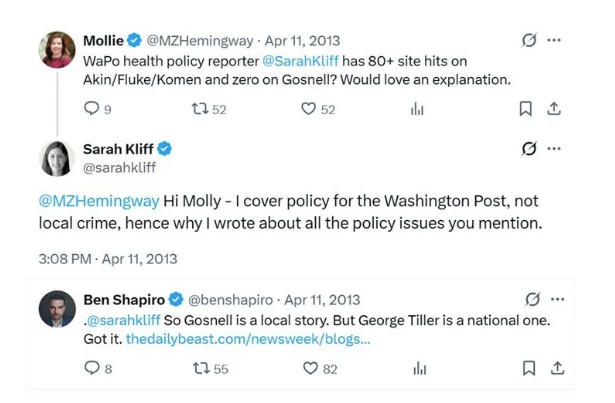Retweet Mollie's tweet
The width and height of the screenshot is (615, 403).
199,109
